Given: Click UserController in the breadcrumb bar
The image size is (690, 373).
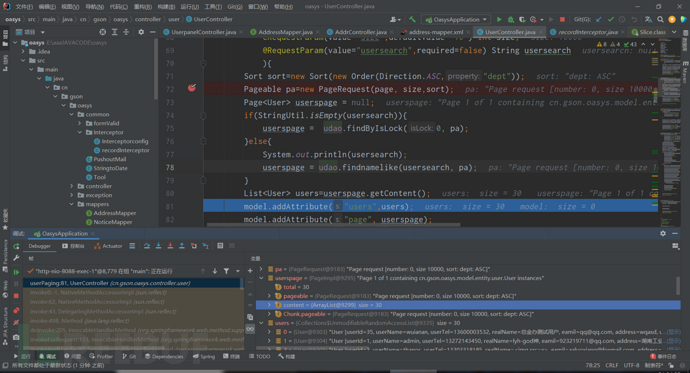Looking at the screenshot, I should [209, 19].
